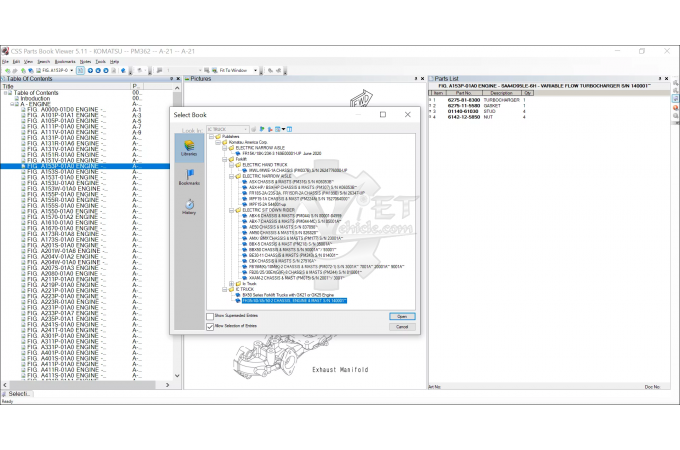This screenshot has height=450, width=680.
Task: Click the green back arrow in main toolbar
Action: [7, 70]
